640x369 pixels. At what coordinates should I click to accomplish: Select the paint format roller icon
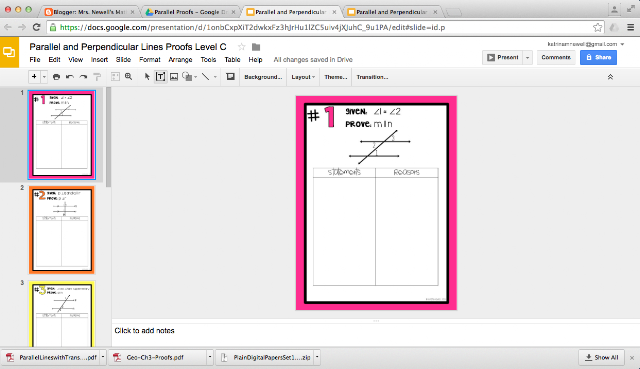coord(97,77)
